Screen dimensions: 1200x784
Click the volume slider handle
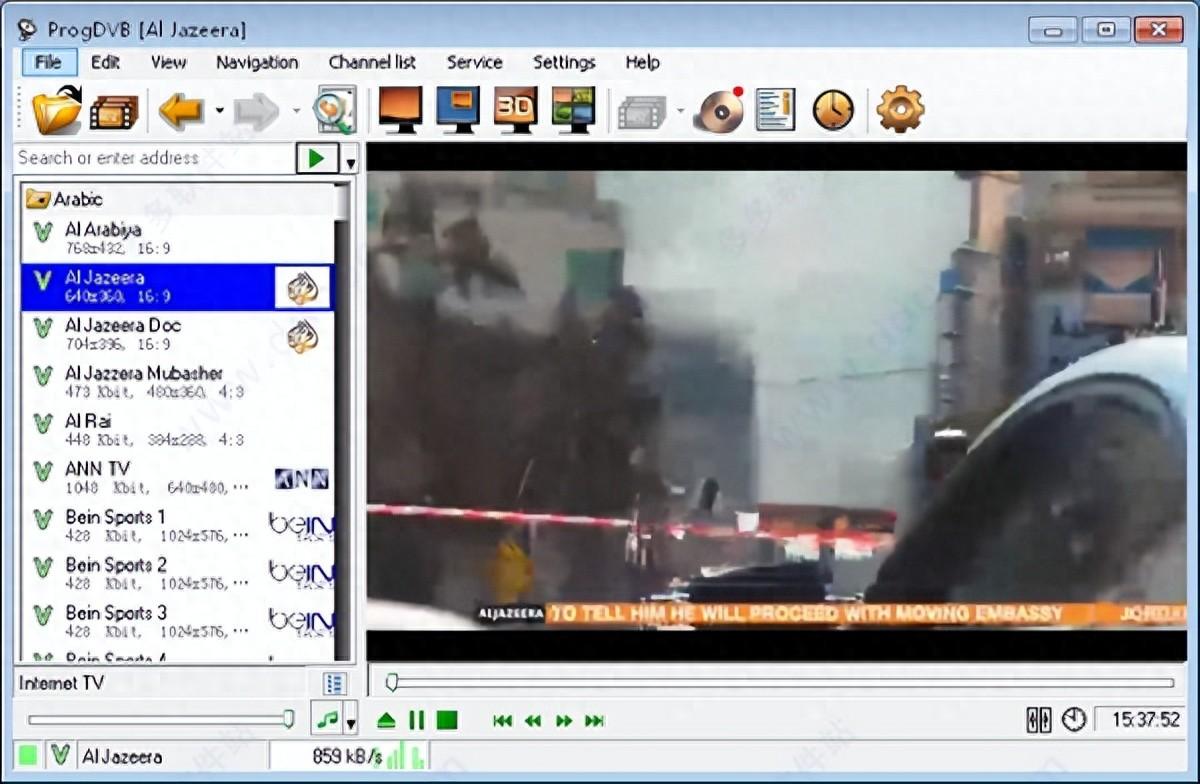coord(289,718)
